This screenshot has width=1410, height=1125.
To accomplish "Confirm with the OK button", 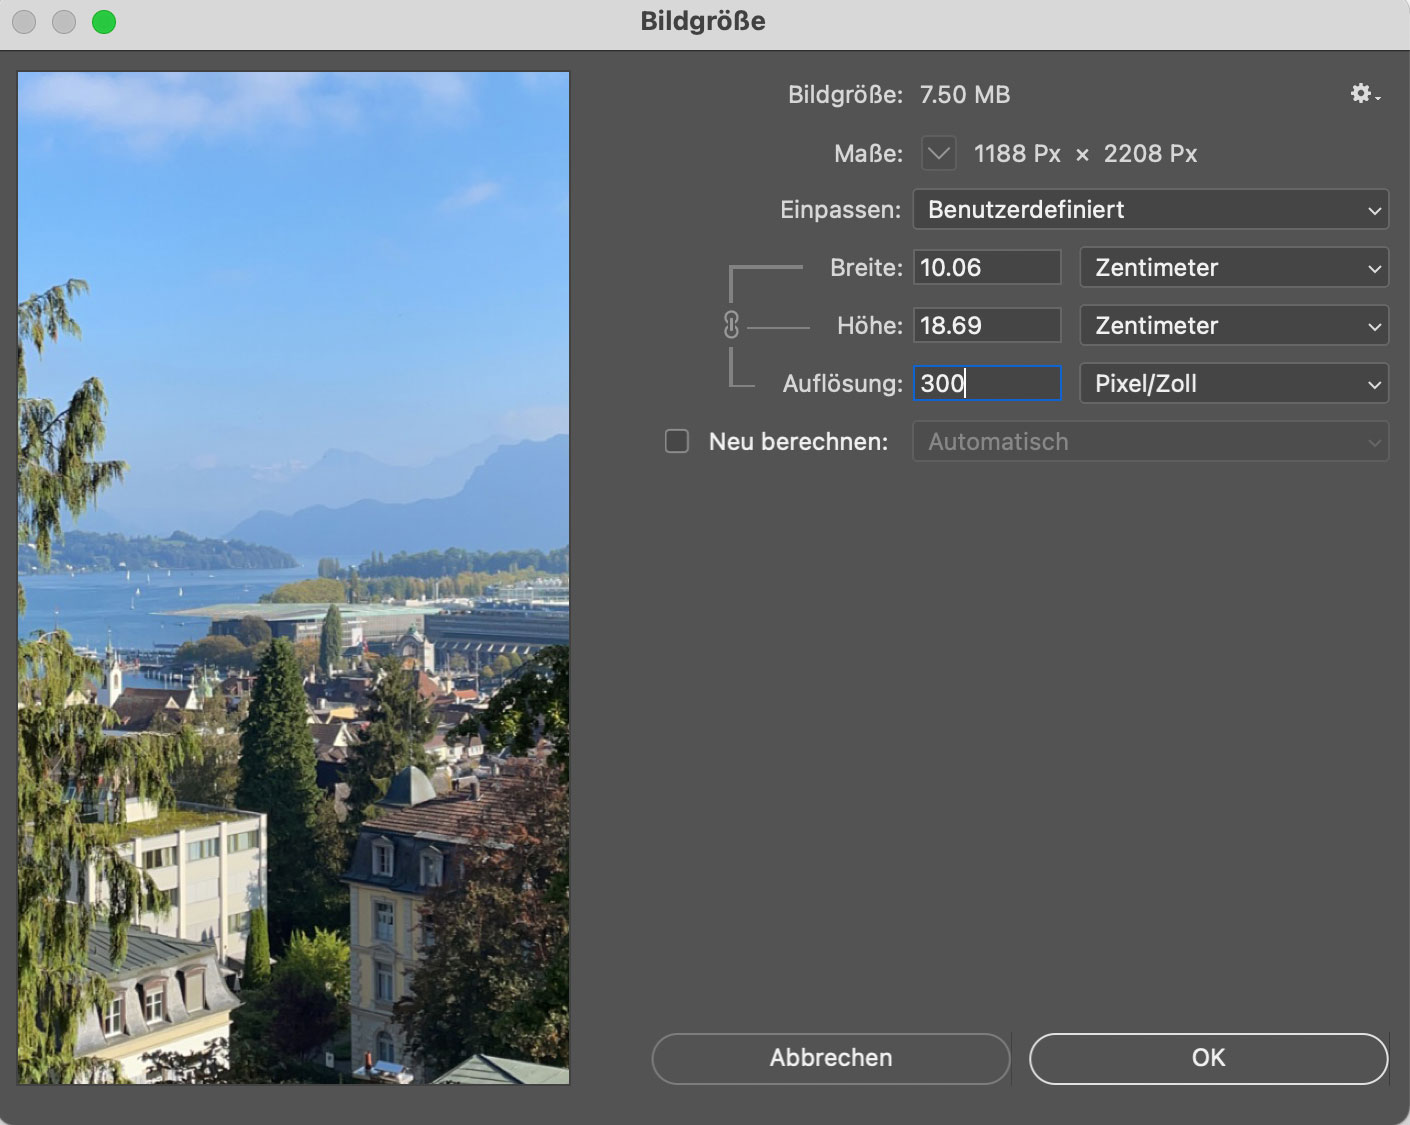I will 1208,1058.
